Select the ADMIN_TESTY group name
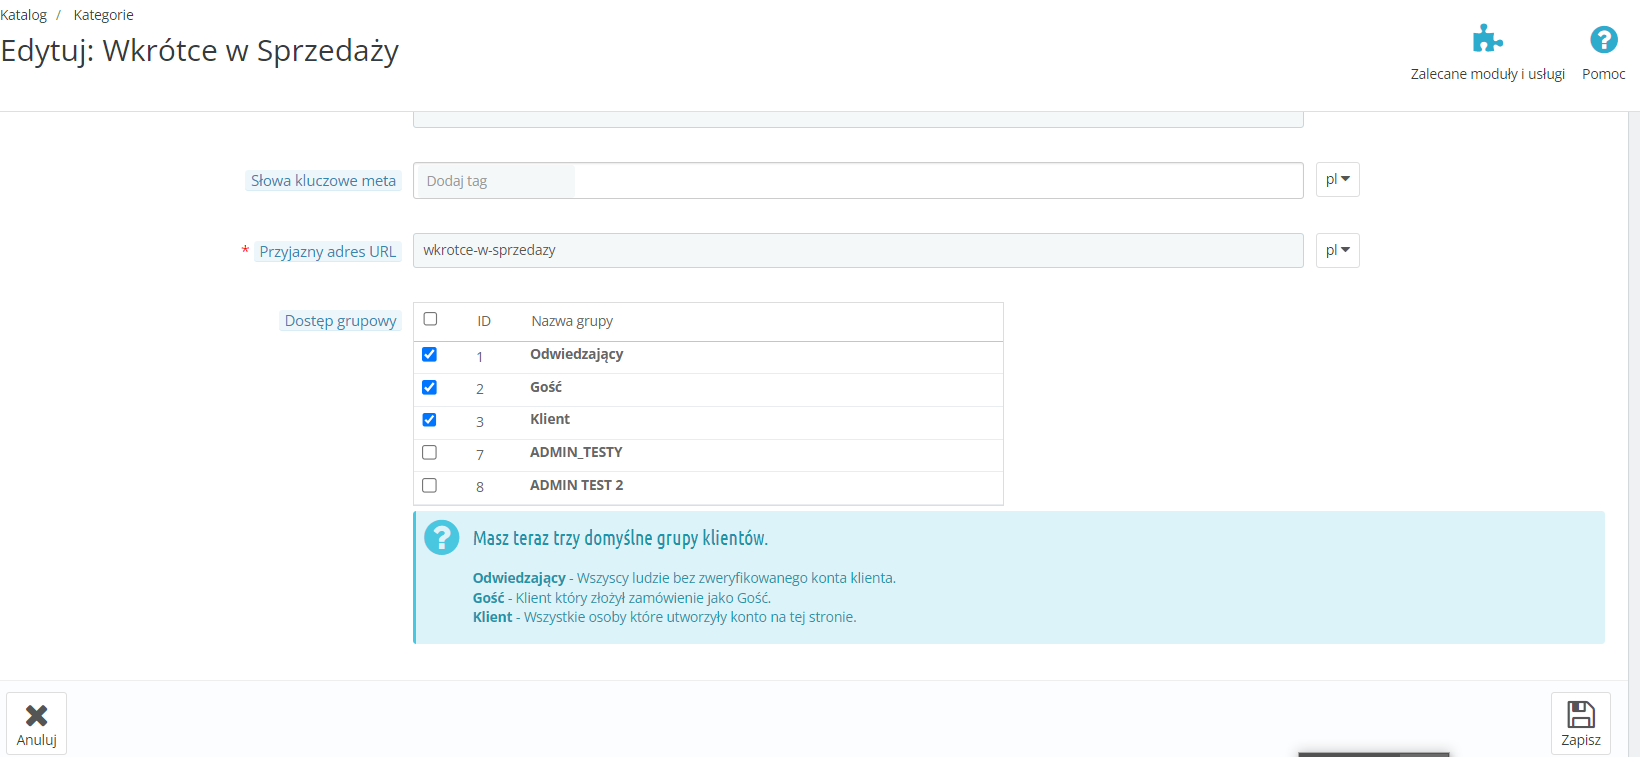The height and width of the screenshot is (757, 1640). point(576,452)
